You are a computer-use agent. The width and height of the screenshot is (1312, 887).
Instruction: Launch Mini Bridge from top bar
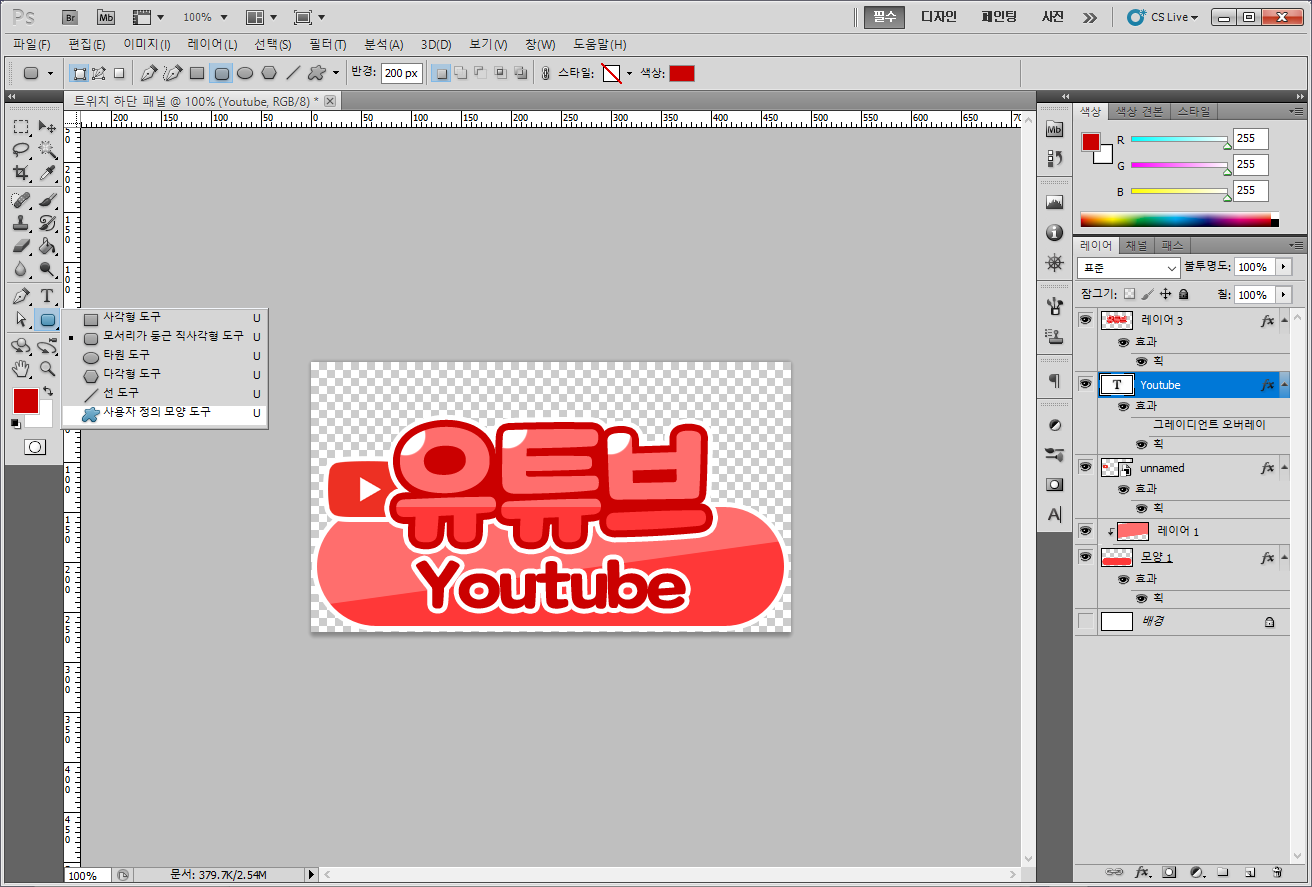tap(107, 17)
